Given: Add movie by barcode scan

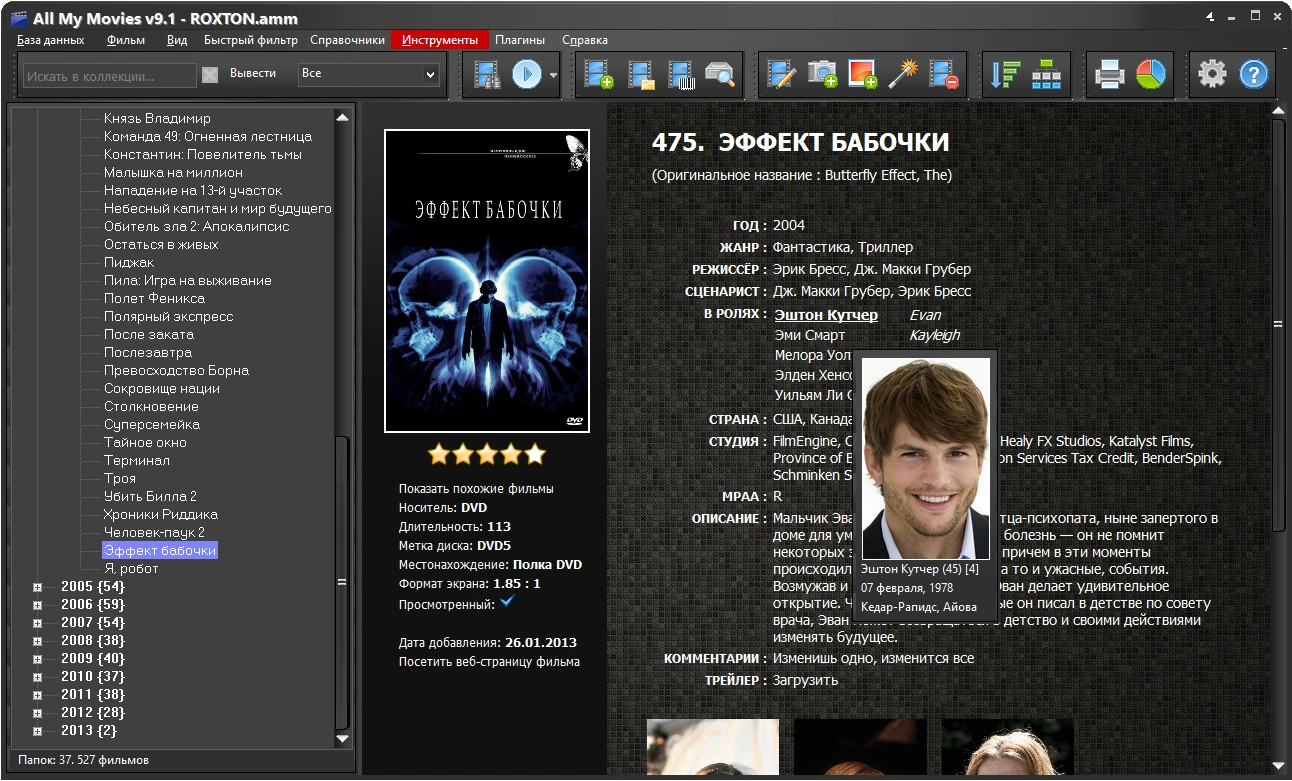Looking at the screenshot, I should coord(680,75).
